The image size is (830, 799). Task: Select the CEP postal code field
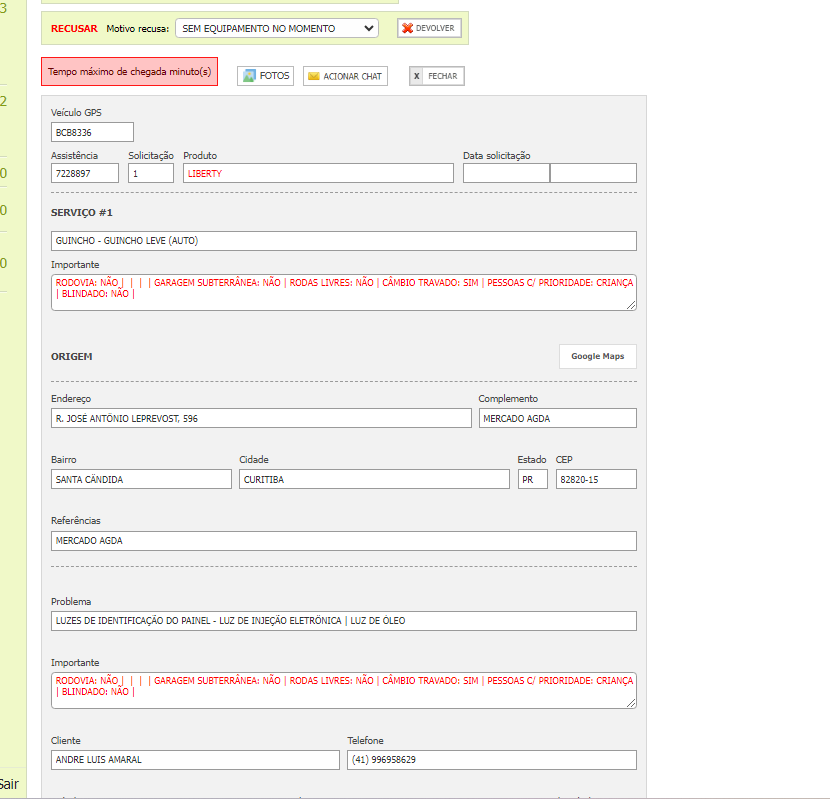[595, 479]
